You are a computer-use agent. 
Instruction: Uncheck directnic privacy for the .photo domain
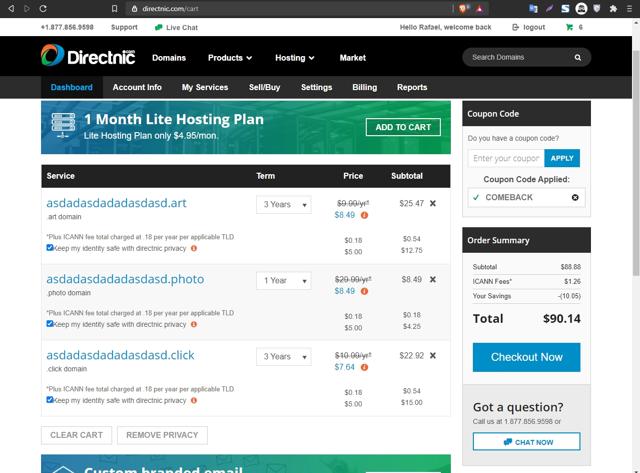pyautogui.click(x=50, y=324)
